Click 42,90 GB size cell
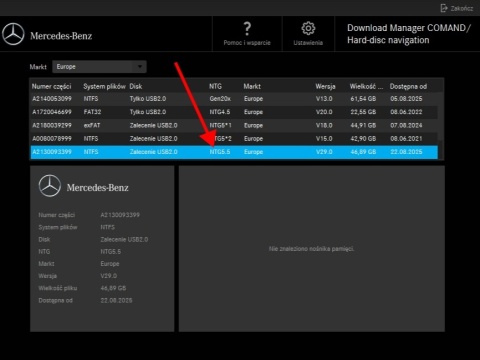This screenshot has width=480, height=360. pos(363,138)
